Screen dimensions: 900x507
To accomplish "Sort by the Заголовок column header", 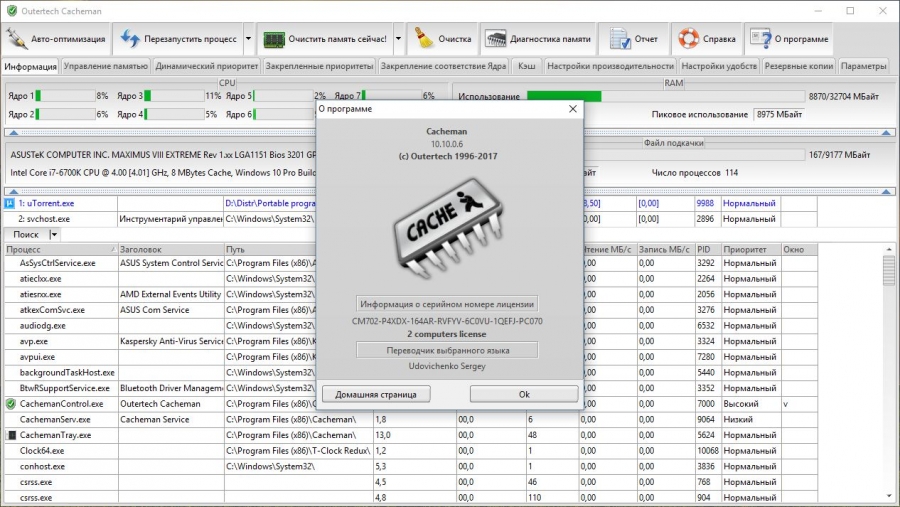I will 170,249.
